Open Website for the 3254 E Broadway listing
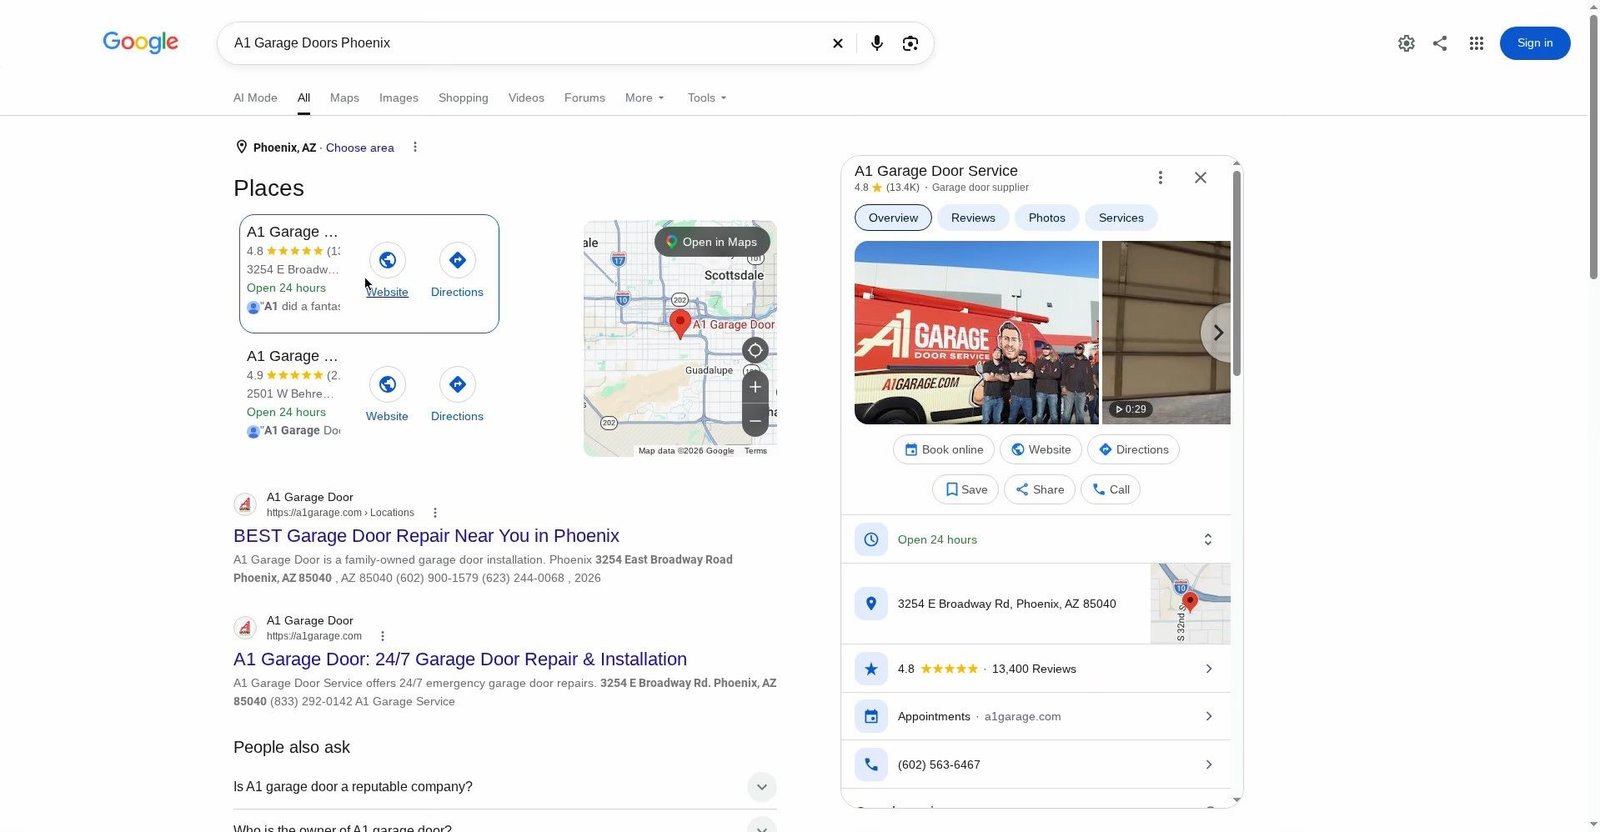 [387, 270]
